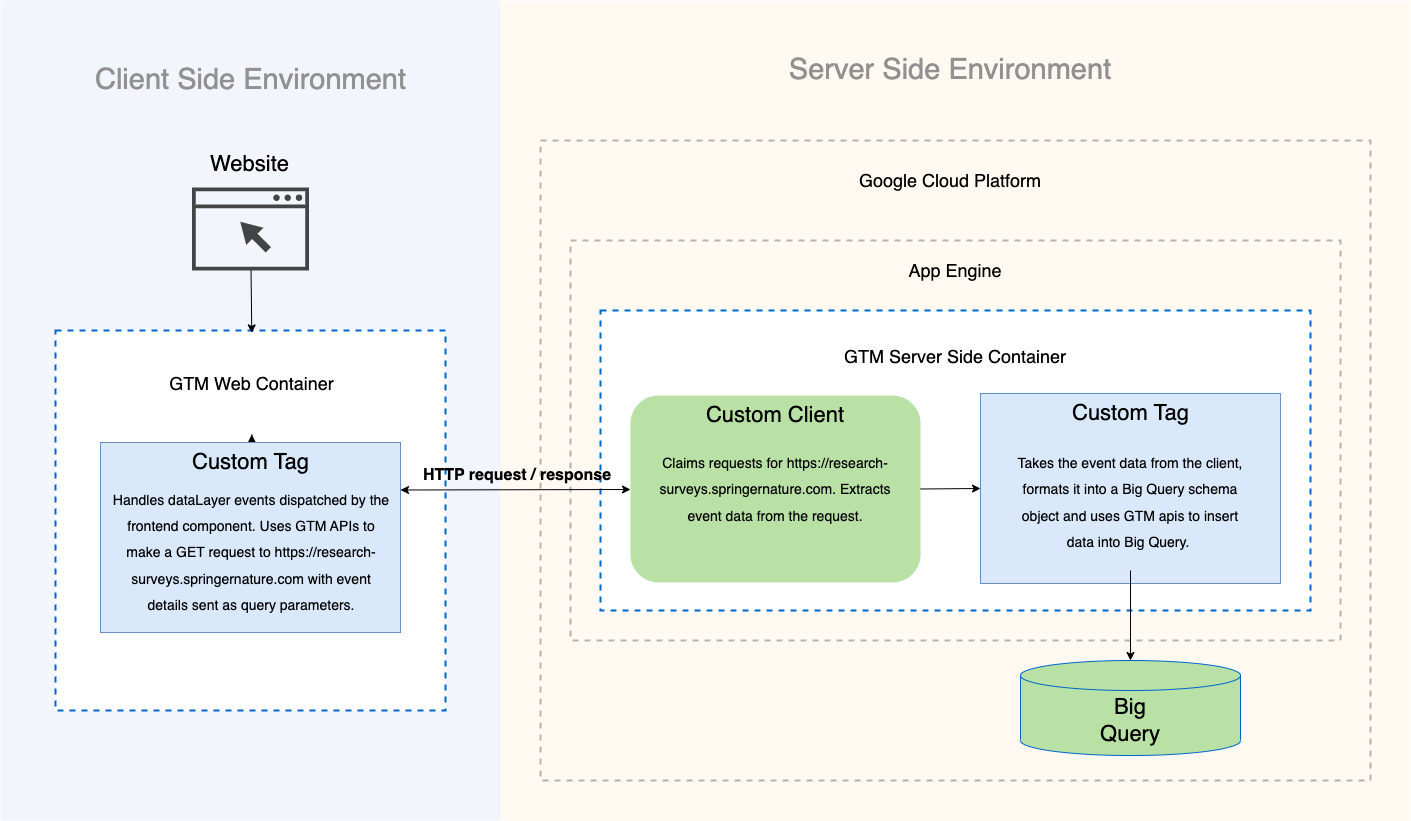Click the 'Handles dataLayer events' description text
Image resolution: width=1411 pixels, height=821 pixels.
(251, 552)
